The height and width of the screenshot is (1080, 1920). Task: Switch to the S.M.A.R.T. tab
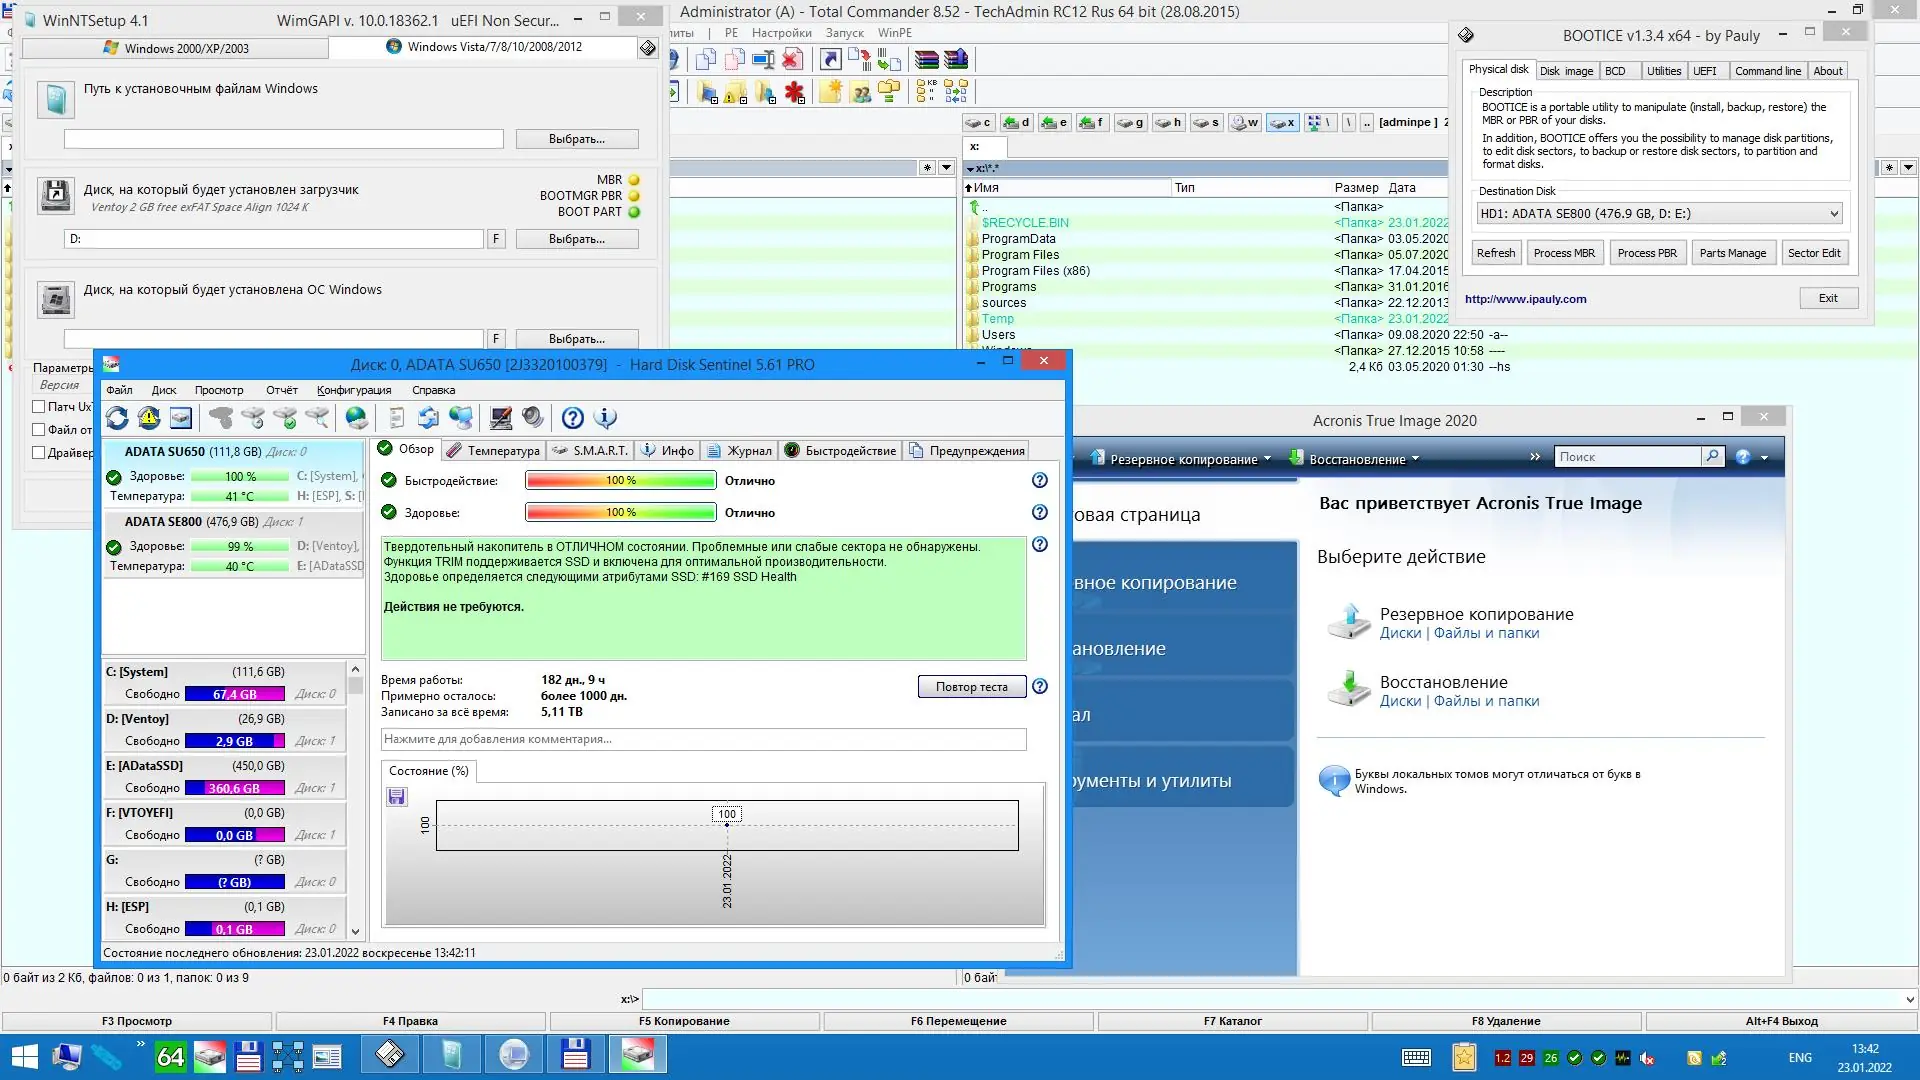pyautogui.click(x=590, y=451)
